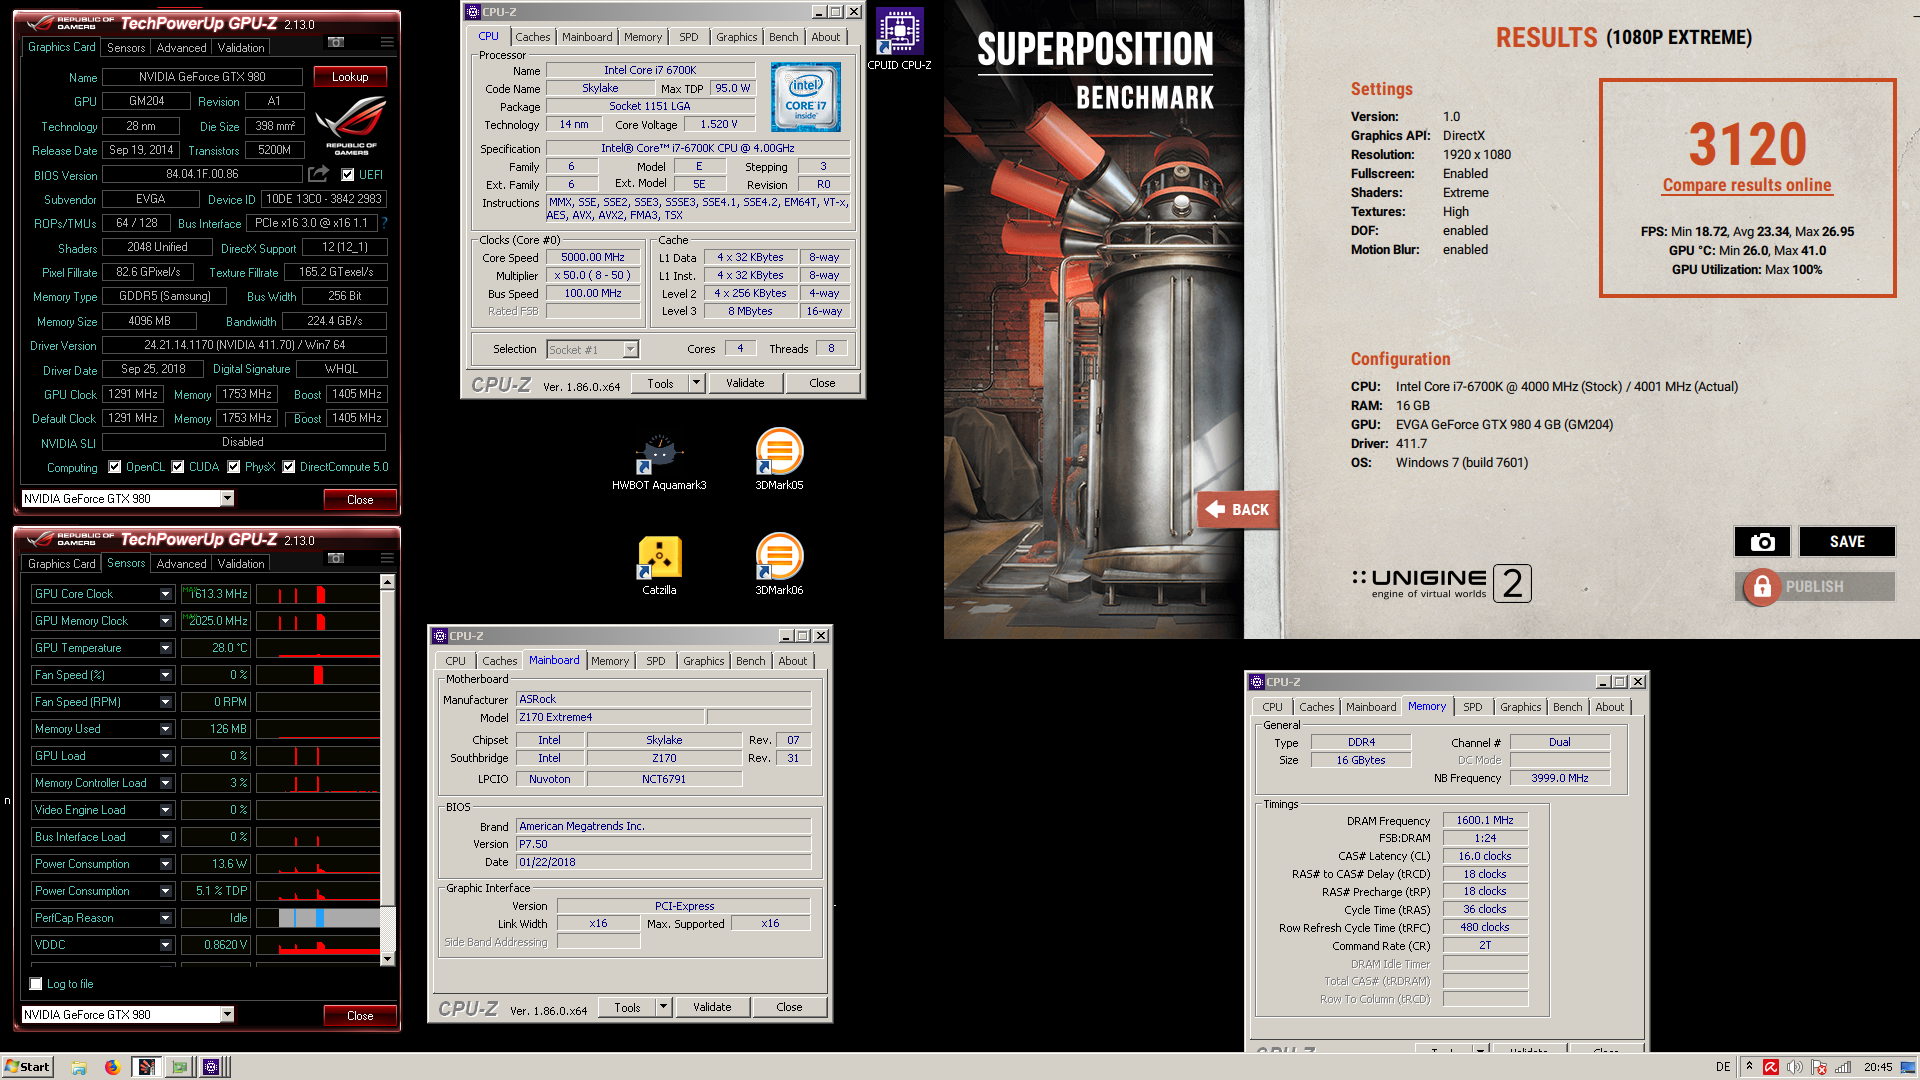The width and height of the screenshot is (1920, 1080).
Task: Click the volume speaker tray icon
Action: [x=1795, y=1067]
